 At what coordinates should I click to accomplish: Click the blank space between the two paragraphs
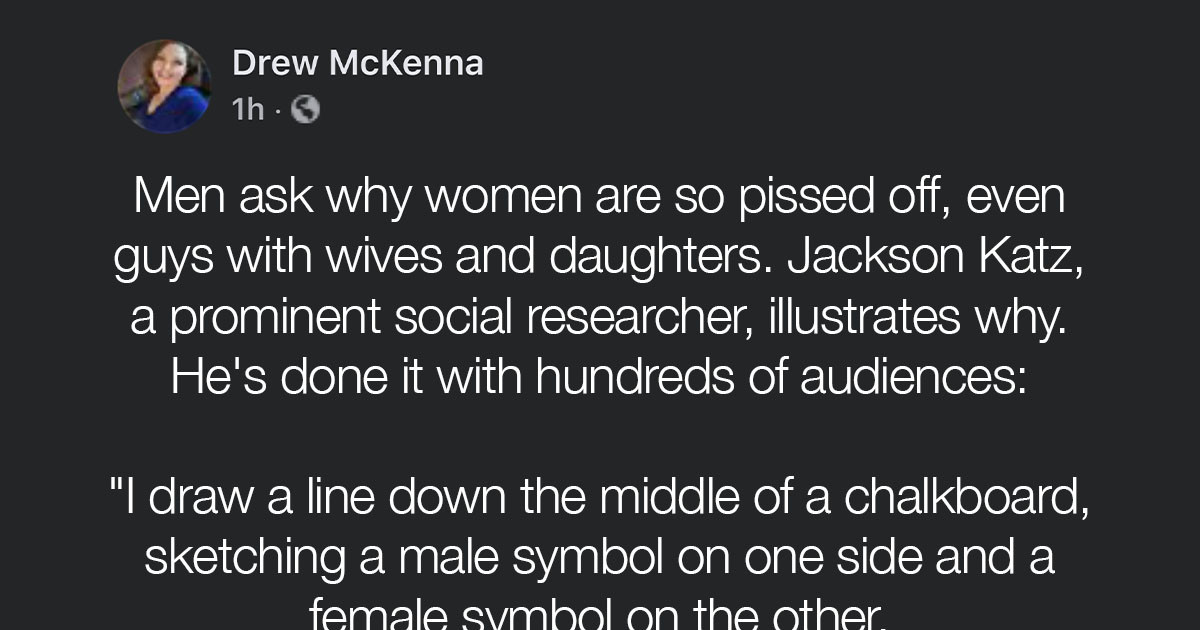point(600,435)
